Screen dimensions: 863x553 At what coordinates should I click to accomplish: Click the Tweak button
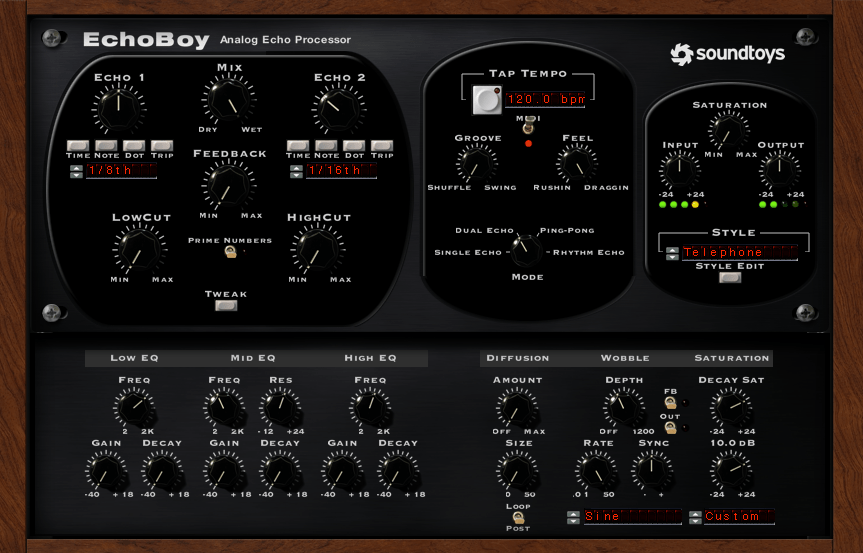(226, 306)
